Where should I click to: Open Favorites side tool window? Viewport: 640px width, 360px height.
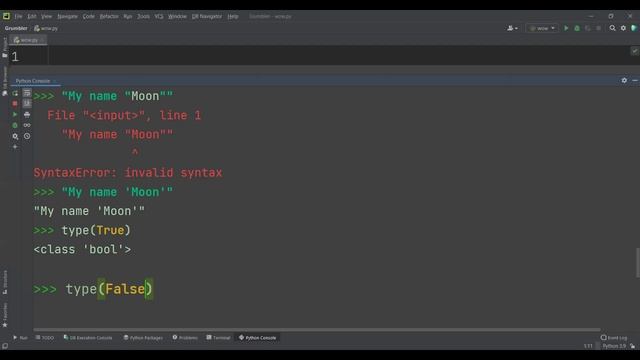coord(5,315)
